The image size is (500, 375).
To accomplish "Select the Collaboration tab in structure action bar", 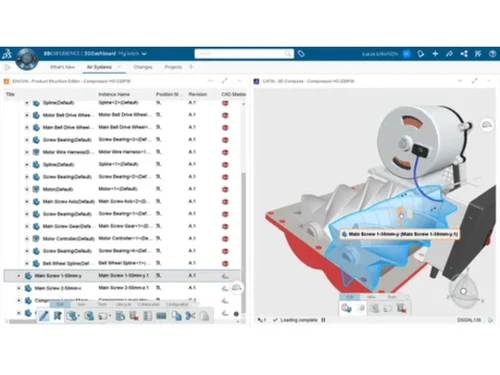I will point(148,304).
